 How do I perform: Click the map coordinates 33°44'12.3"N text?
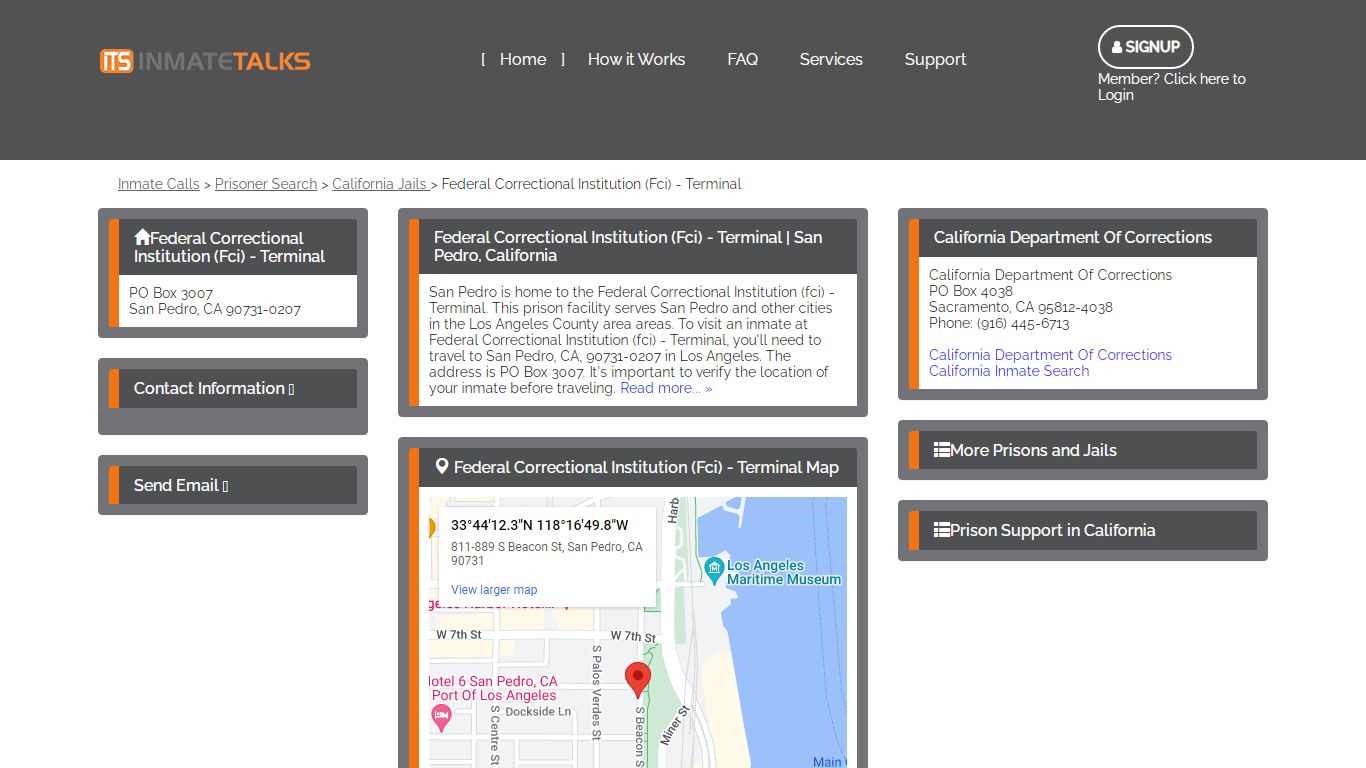tap(540, 525)
